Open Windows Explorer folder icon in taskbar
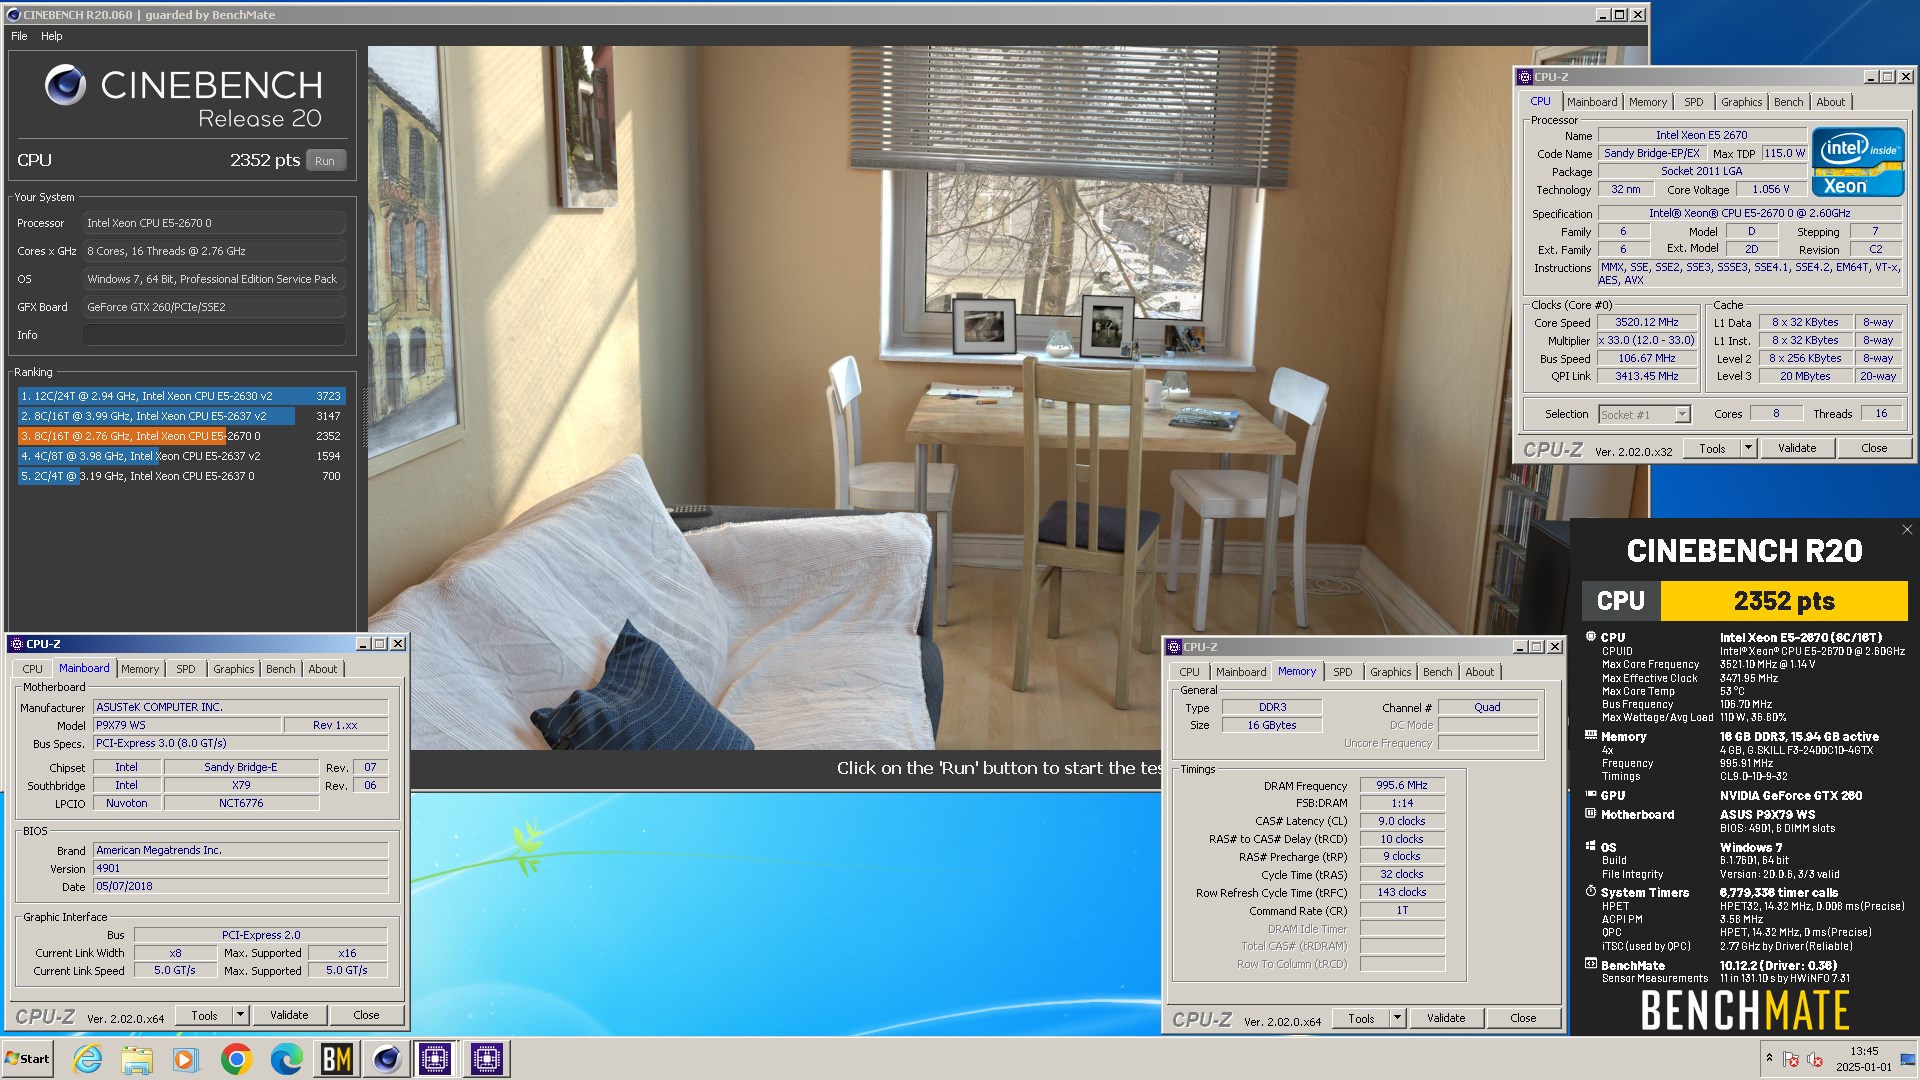Viewport: 1920px width, 1080px height. tap(137, 1059)
